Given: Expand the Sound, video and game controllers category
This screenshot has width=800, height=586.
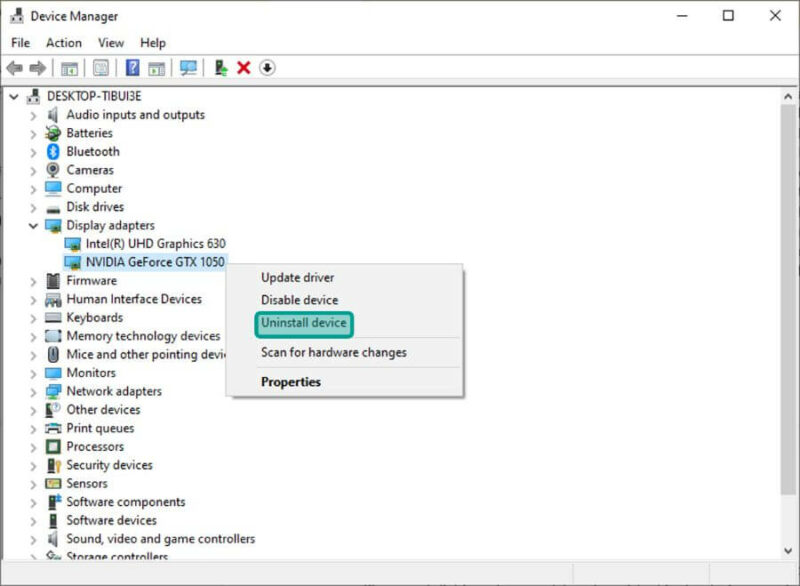Looking at the screenshot, I should pos(33,540).
